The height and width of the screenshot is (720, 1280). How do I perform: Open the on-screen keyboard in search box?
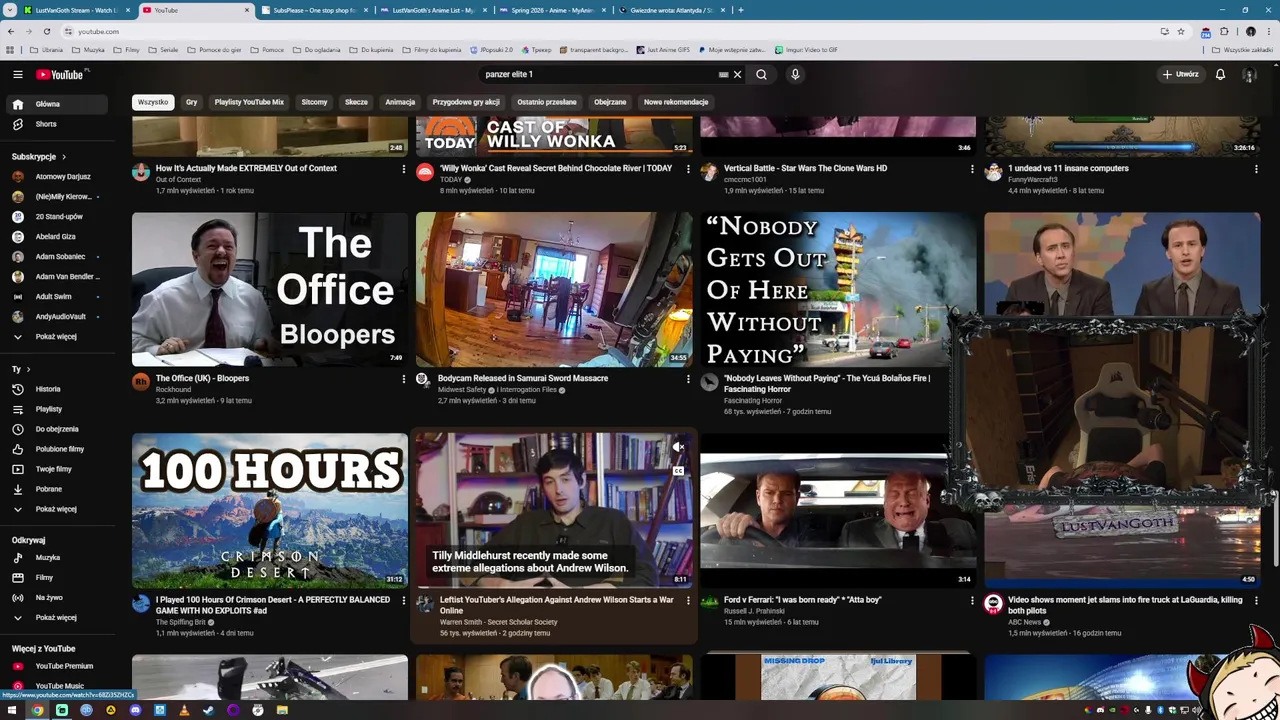coord(723,74)
